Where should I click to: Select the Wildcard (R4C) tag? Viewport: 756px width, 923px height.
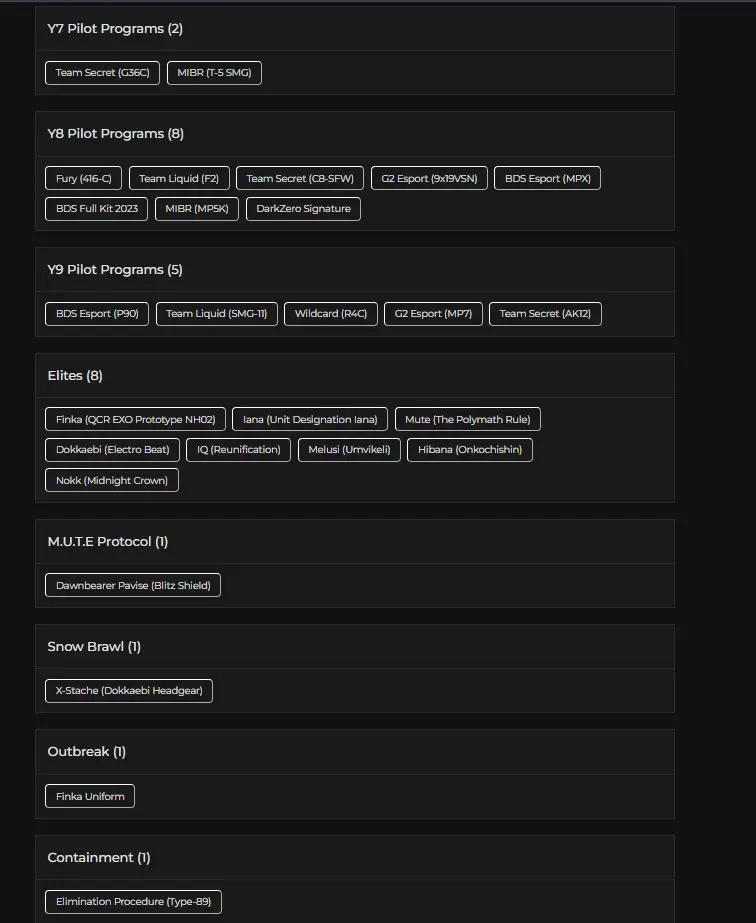point(330,314)
